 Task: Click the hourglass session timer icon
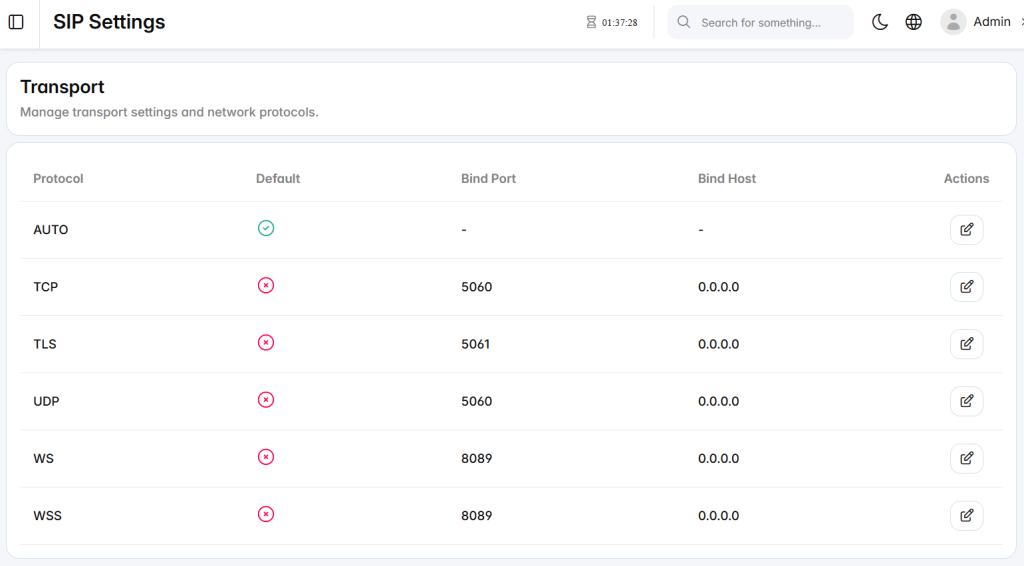(x=591, y=22)
